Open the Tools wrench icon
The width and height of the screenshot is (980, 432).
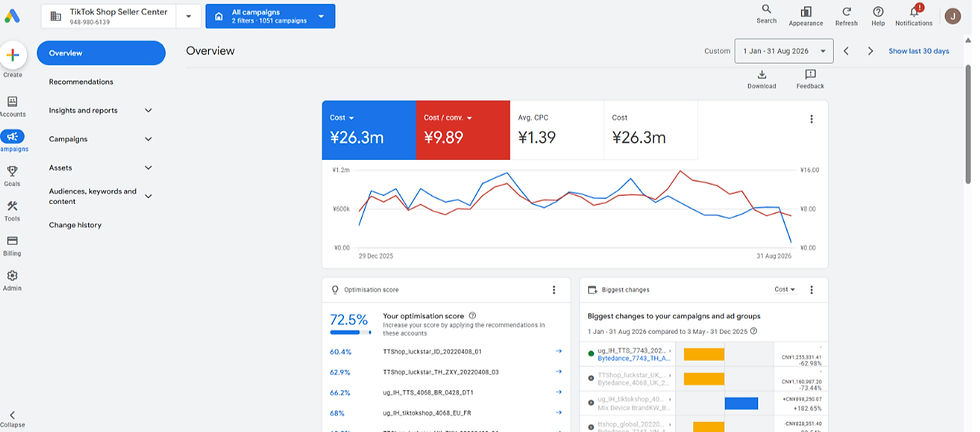[12, 206]
